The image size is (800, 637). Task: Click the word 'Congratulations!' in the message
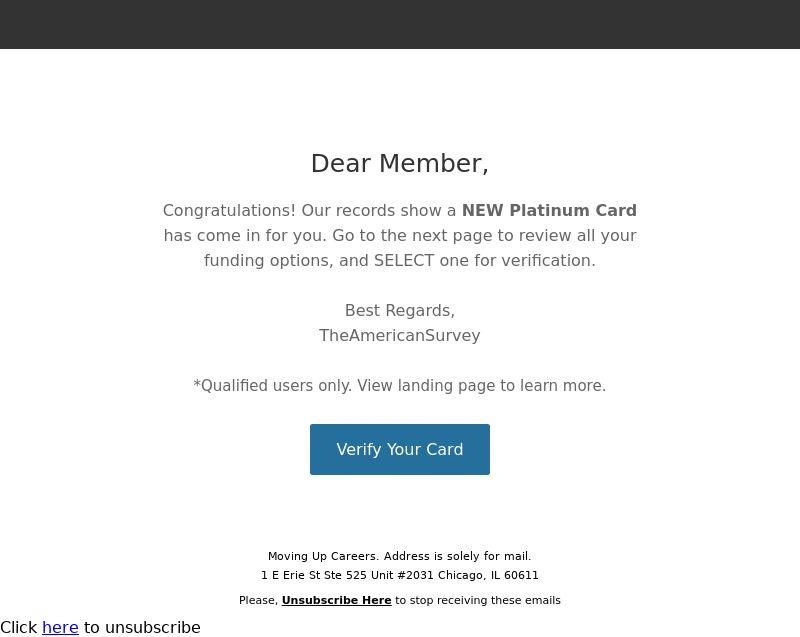coord(229,211)
